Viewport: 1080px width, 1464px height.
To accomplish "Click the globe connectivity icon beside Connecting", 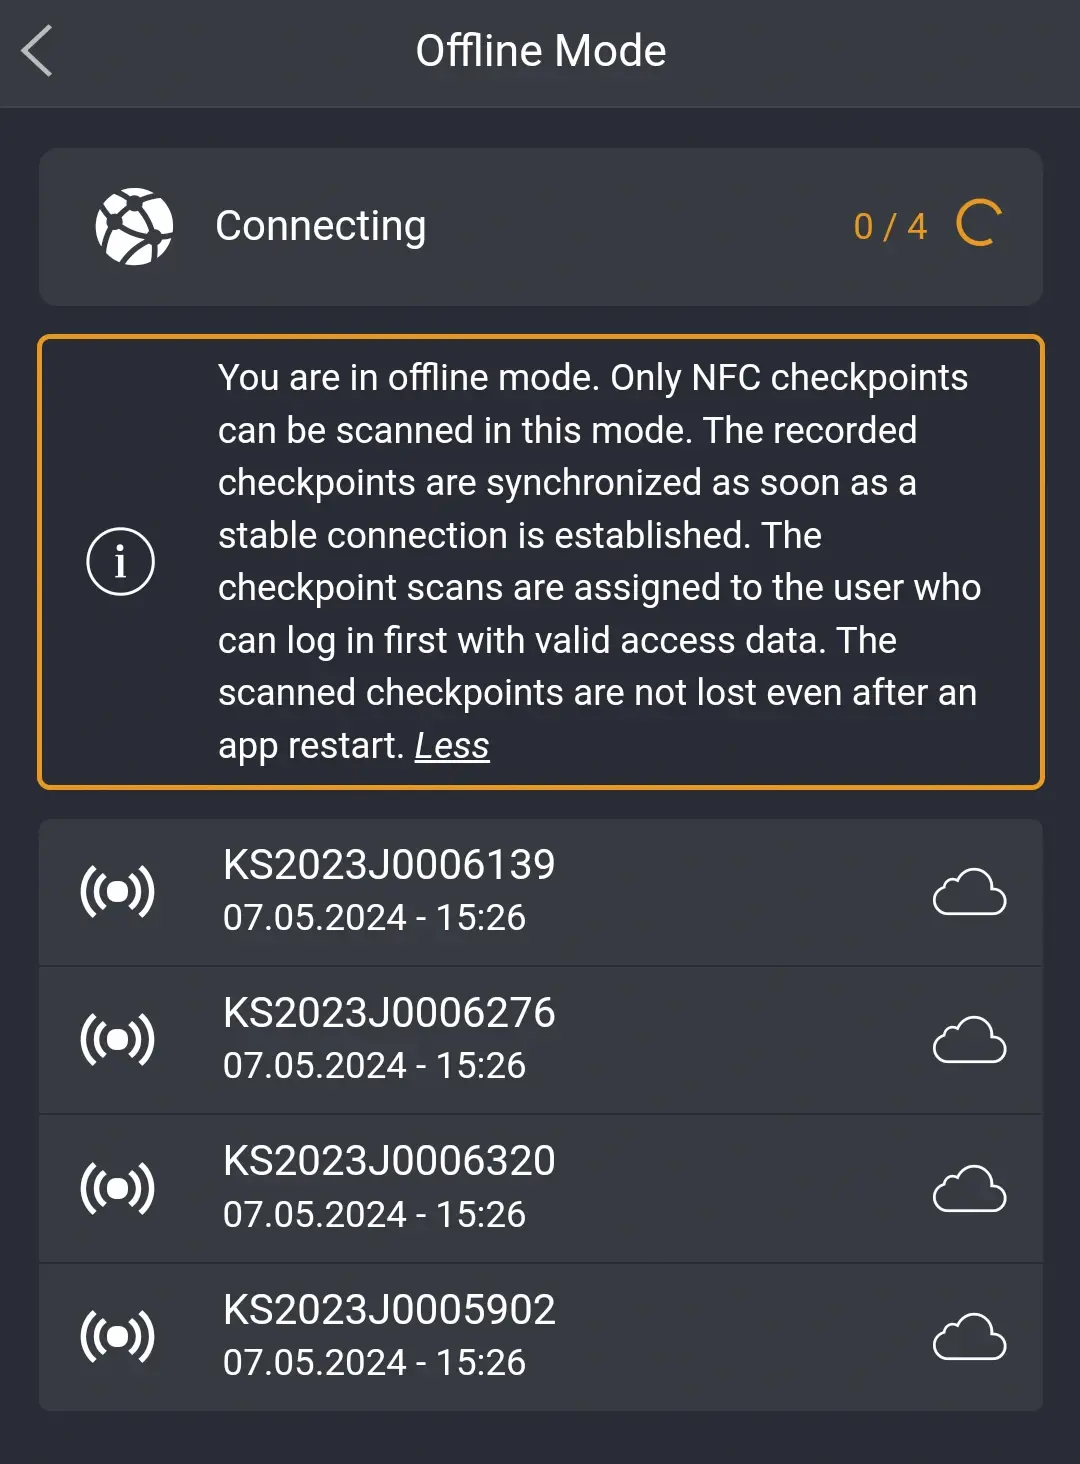I will pos(135,225).
